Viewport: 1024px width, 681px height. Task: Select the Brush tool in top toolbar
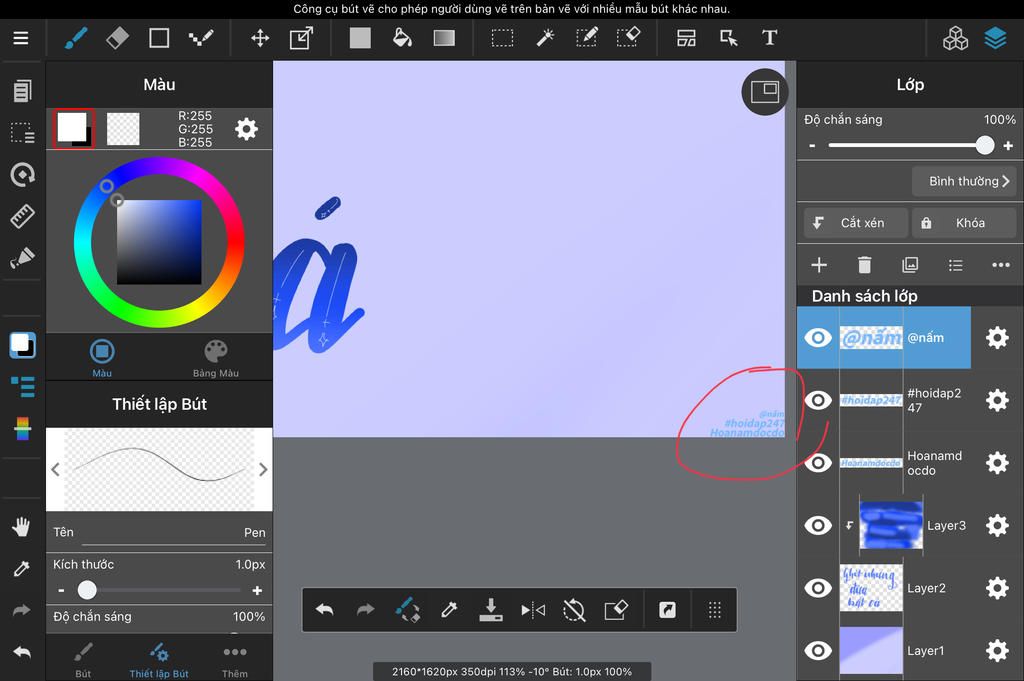(76, 38)
